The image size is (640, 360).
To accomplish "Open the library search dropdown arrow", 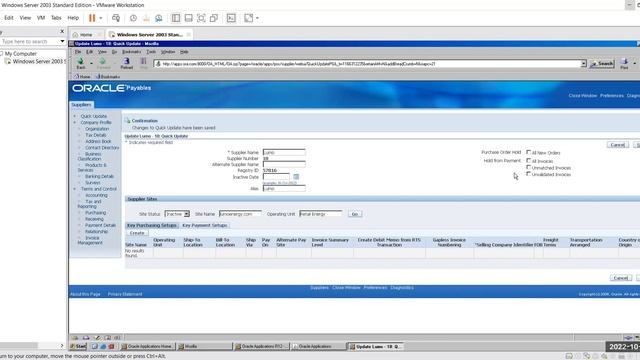I will pyautogui.click(x=62, y=42).
